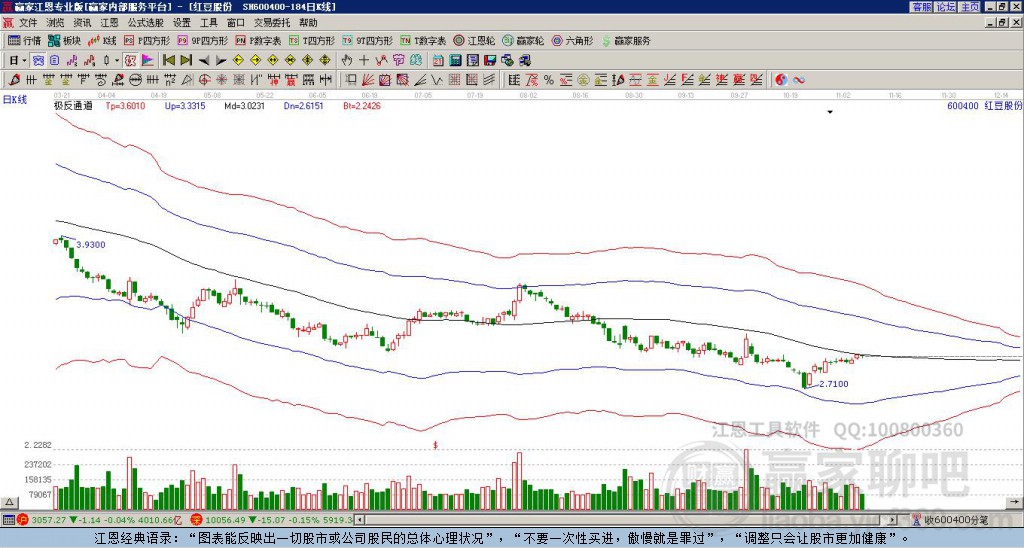
Task: Click the 客服 customer service button
Action: click(922, 7)
